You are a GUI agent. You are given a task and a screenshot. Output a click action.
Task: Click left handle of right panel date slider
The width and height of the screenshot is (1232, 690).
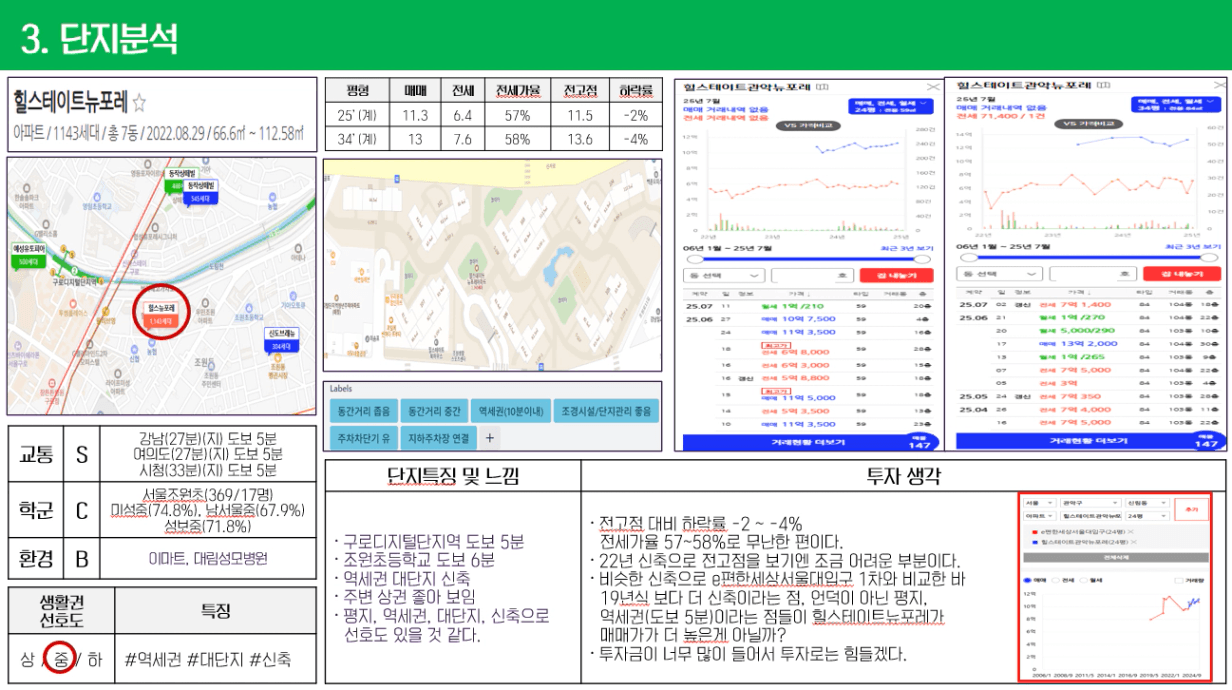click(x=968, y=258)
